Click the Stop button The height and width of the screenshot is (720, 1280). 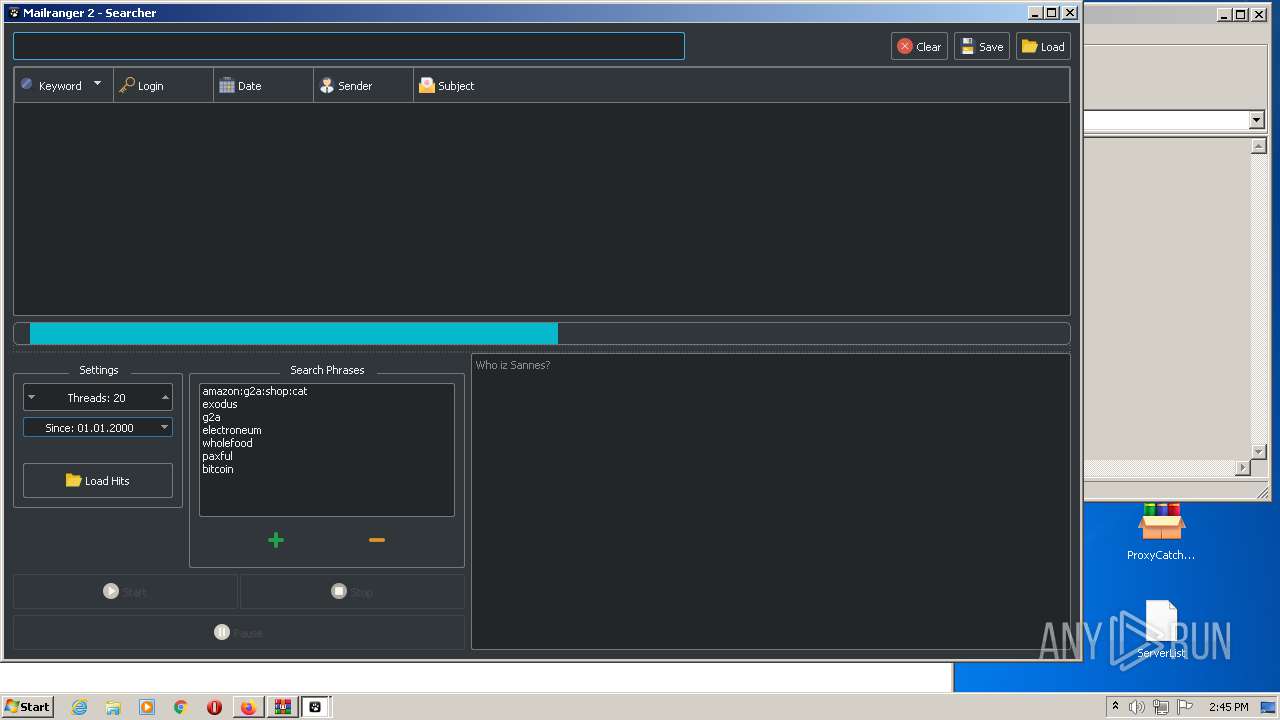pos(352,592)
